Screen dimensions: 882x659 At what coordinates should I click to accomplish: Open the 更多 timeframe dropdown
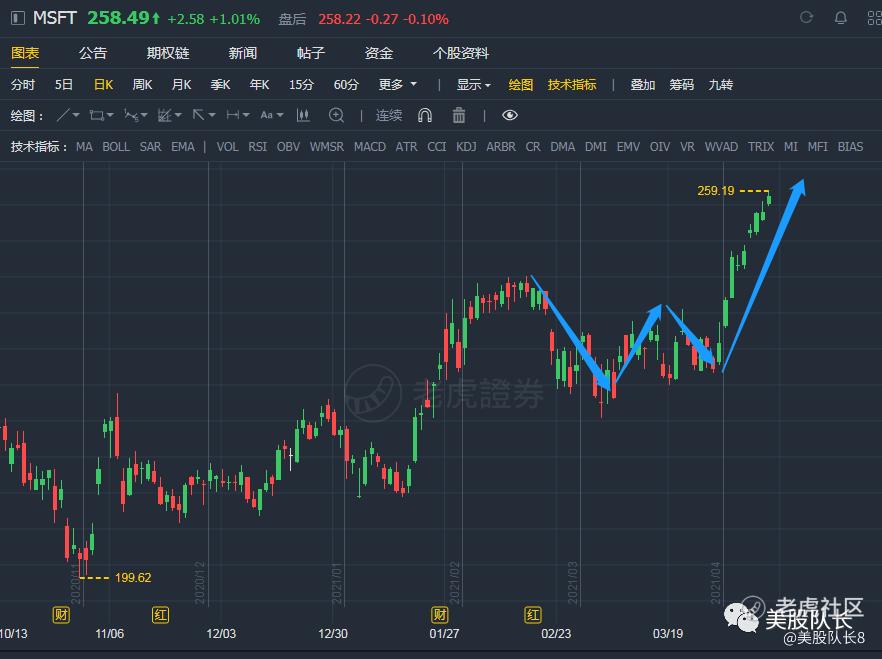point(397,85)
